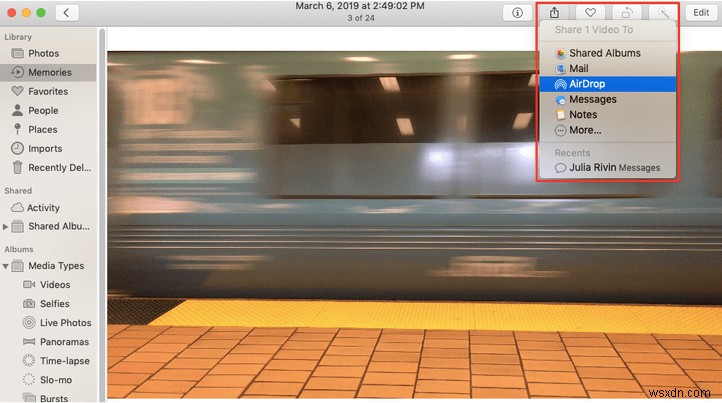
Task: Open Places in sidebar
Action: pos(48,129)
